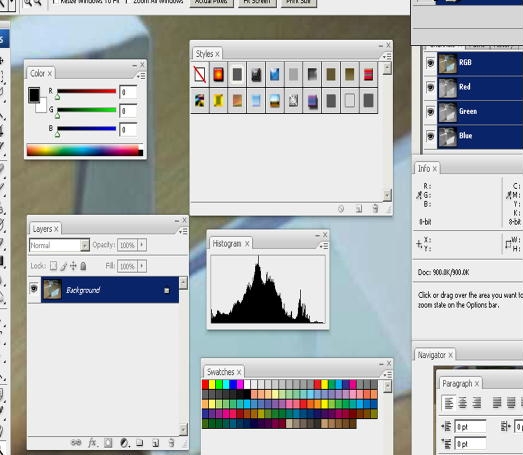Screen dimensions: 523x455
Task: Toggle Lock image pixels brush icon
Action: 64,266
